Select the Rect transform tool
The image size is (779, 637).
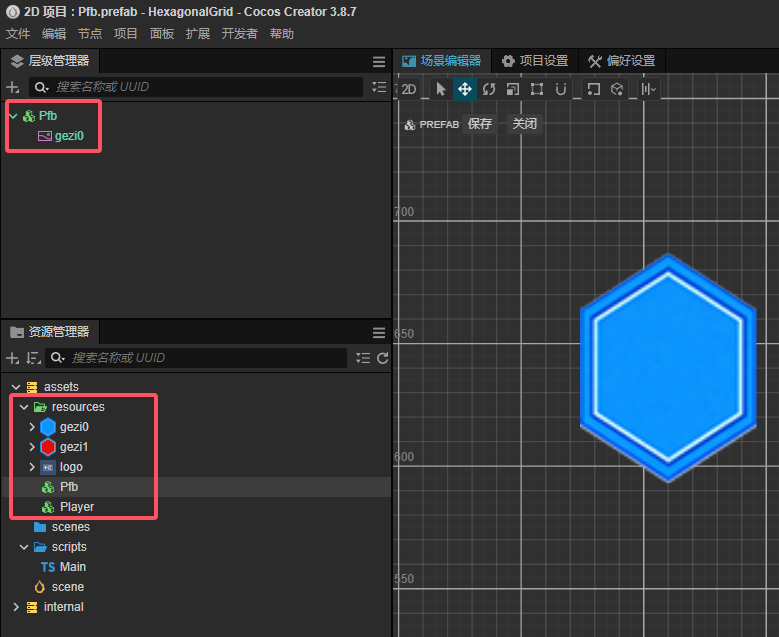pyautogui.click(x=537, y=89)
